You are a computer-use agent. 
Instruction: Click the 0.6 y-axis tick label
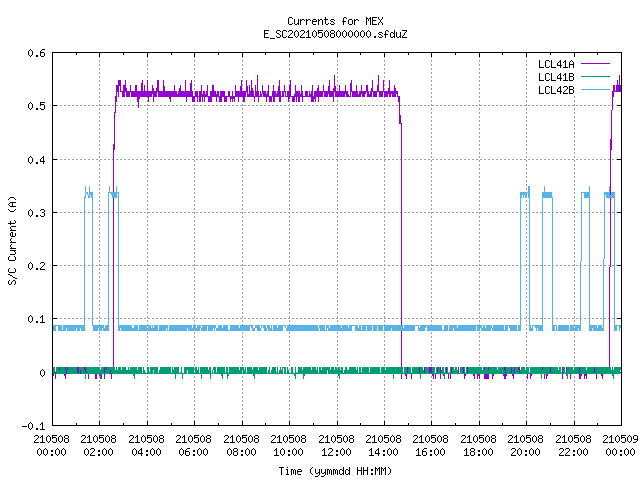tap(36, 53)
